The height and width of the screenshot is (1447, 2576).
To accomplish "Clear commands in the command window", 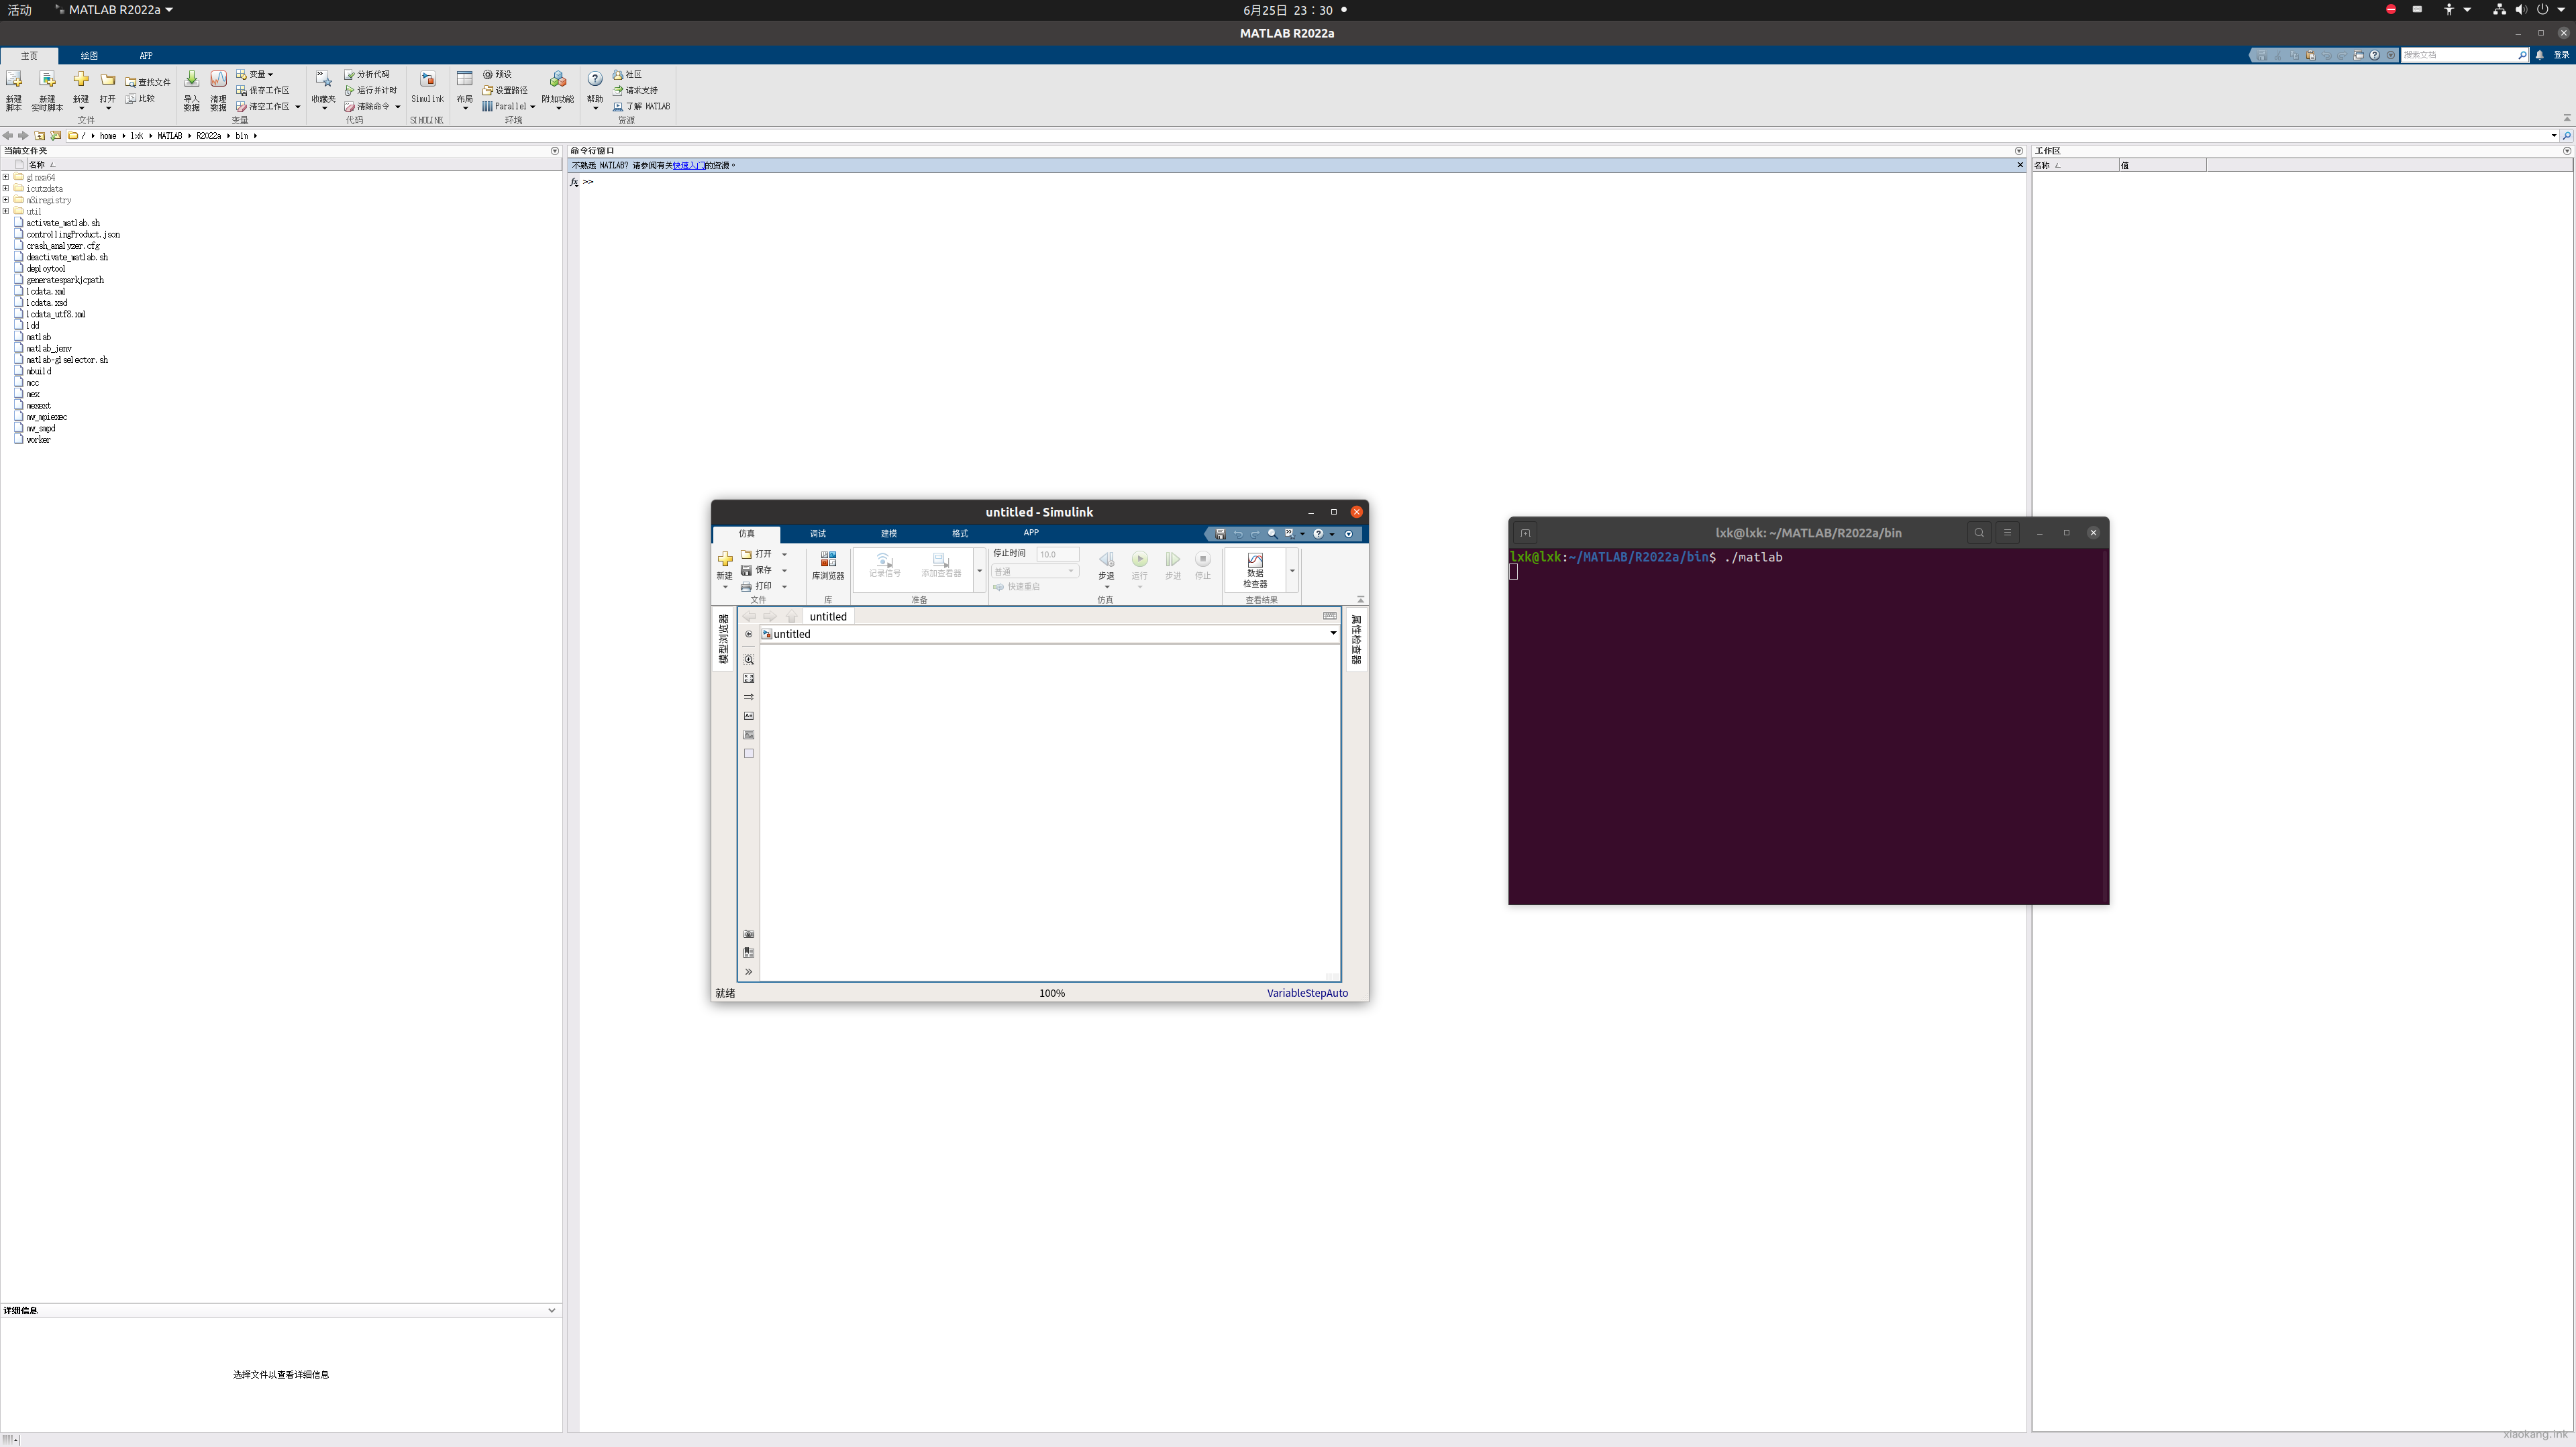I will 372,106.
